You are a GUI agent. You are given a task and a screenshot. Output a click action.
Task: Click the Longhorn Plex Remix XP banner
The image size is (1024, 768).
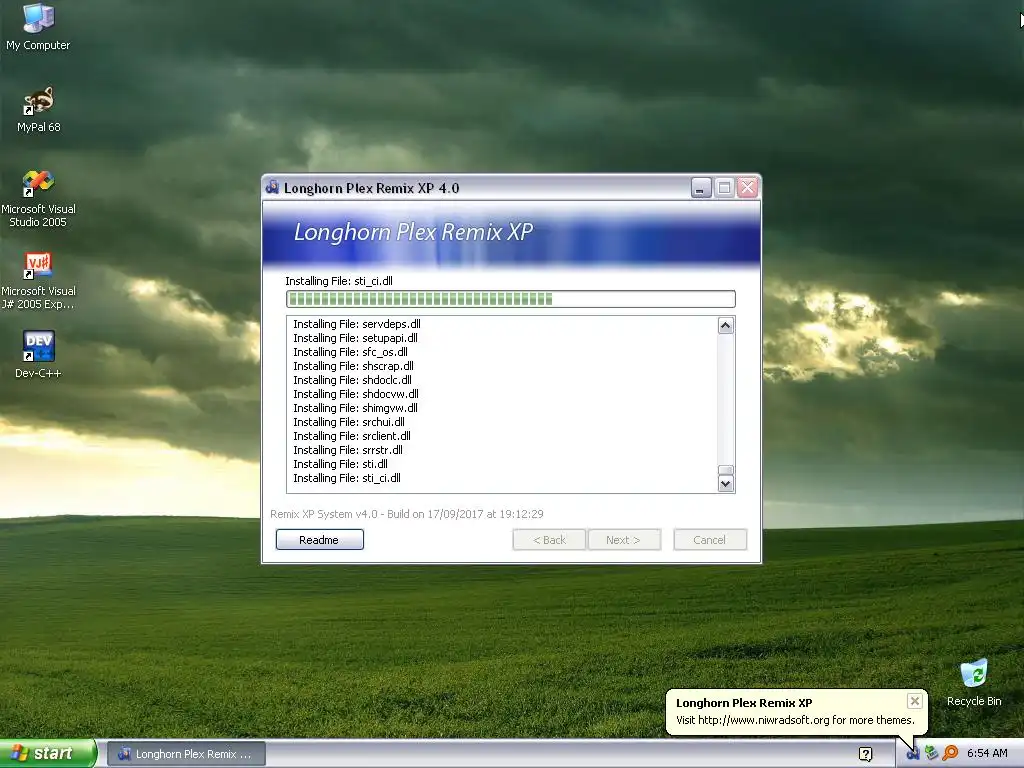coord(511,235)
